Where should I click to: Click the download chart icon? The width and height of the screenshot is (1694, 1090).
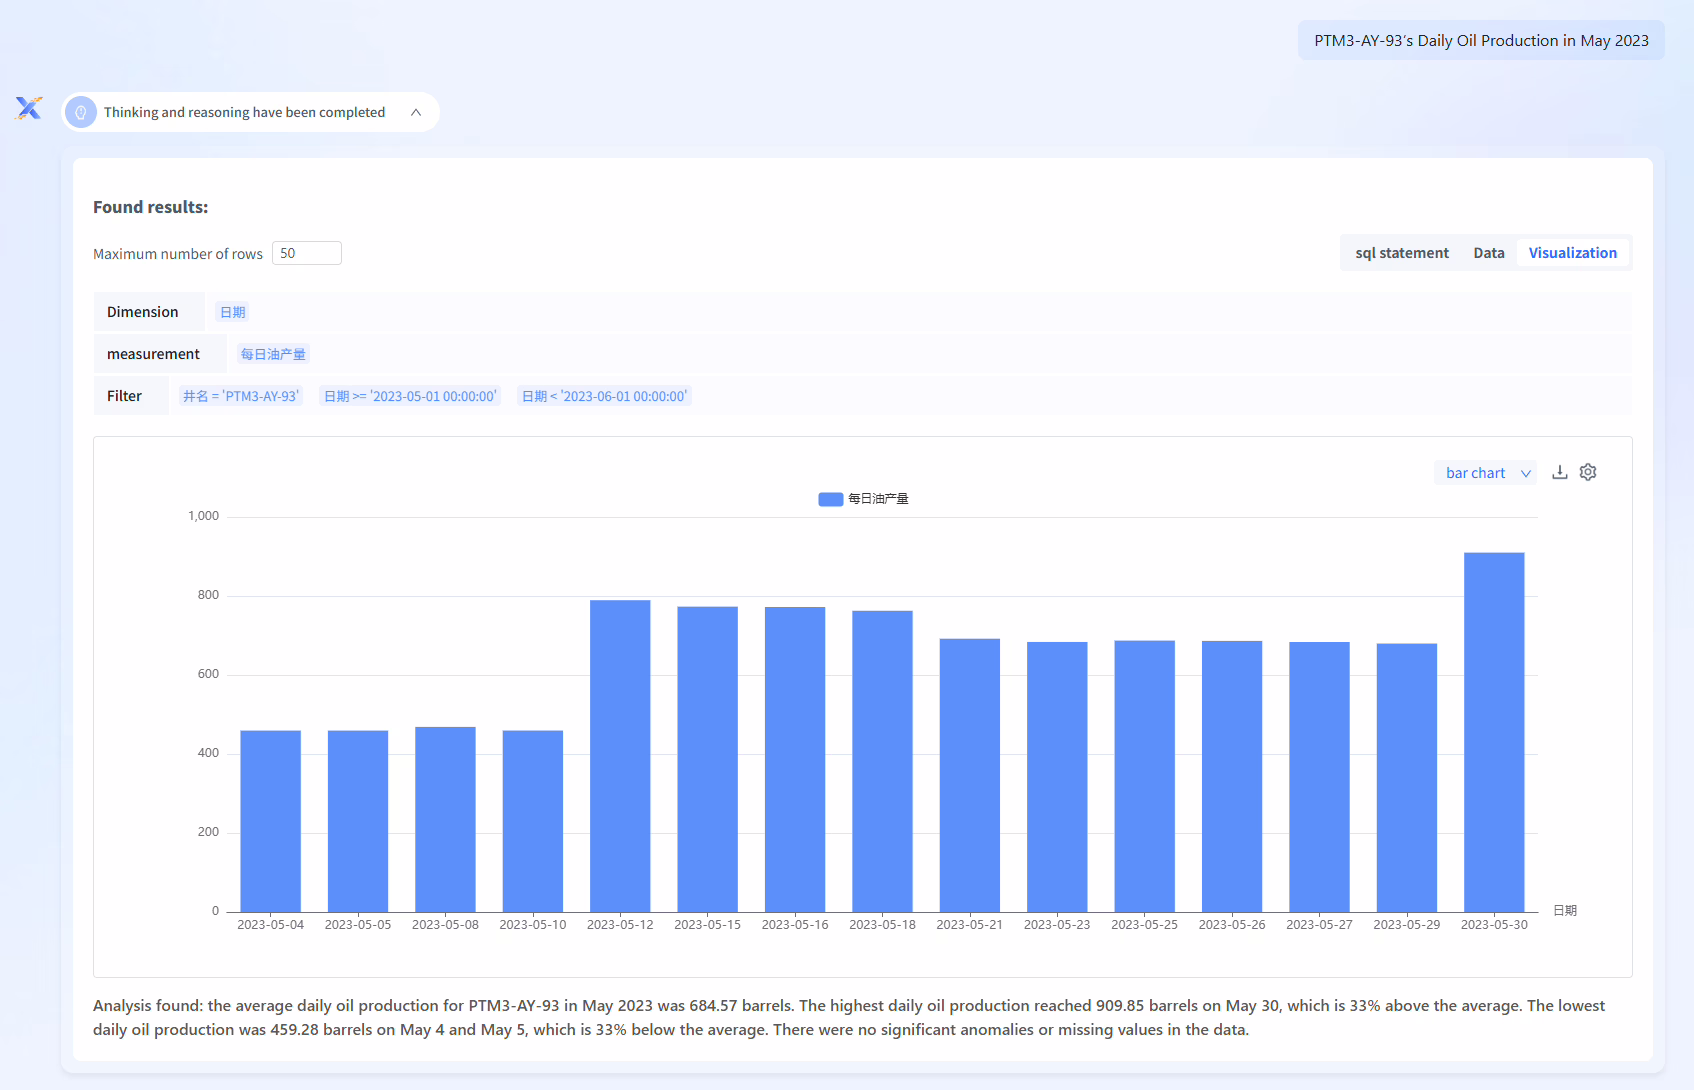pyautogui.click(x=1559, y=473)
